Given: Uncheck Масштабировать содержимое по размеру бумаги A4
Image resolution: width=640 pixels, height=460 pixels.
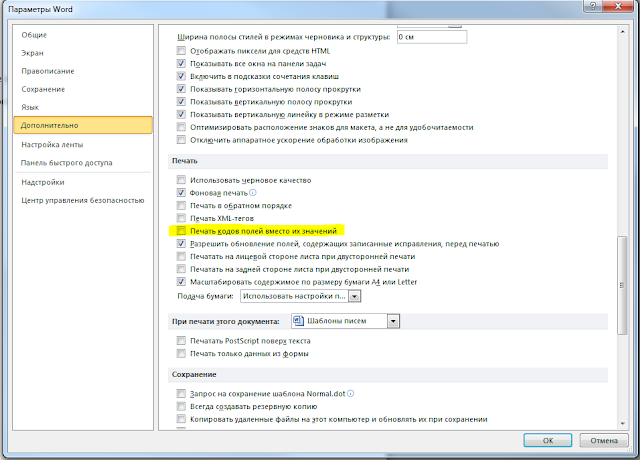Looking at the screenshot, I should coord(181,282).
